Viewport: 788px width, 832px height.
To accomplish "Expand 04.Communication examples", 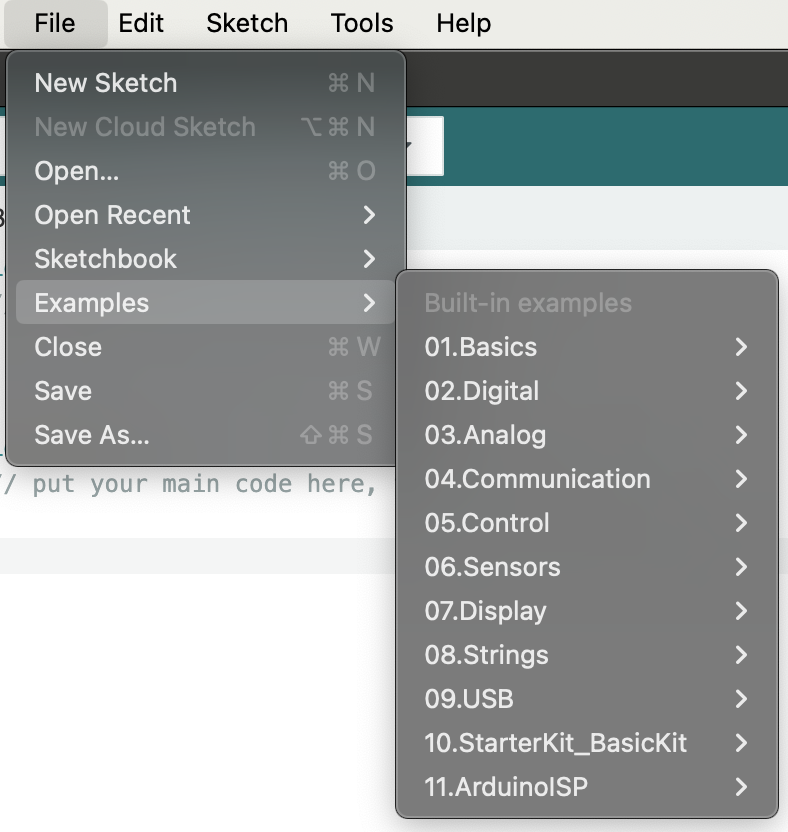I will pos(586,479).
